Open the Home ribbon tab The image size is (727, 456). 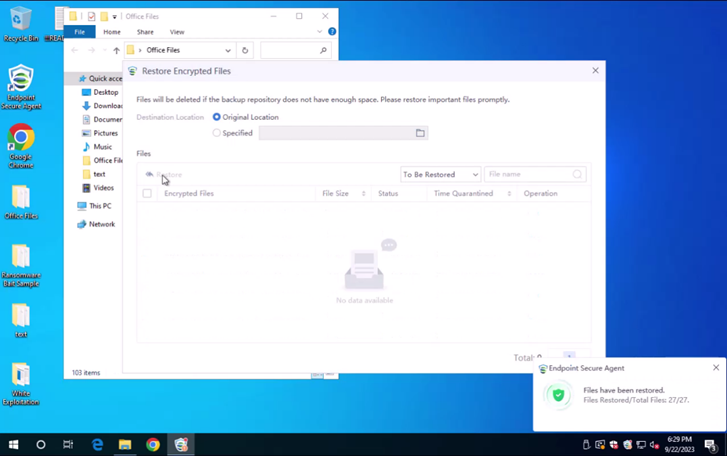(x=112, y=32)
